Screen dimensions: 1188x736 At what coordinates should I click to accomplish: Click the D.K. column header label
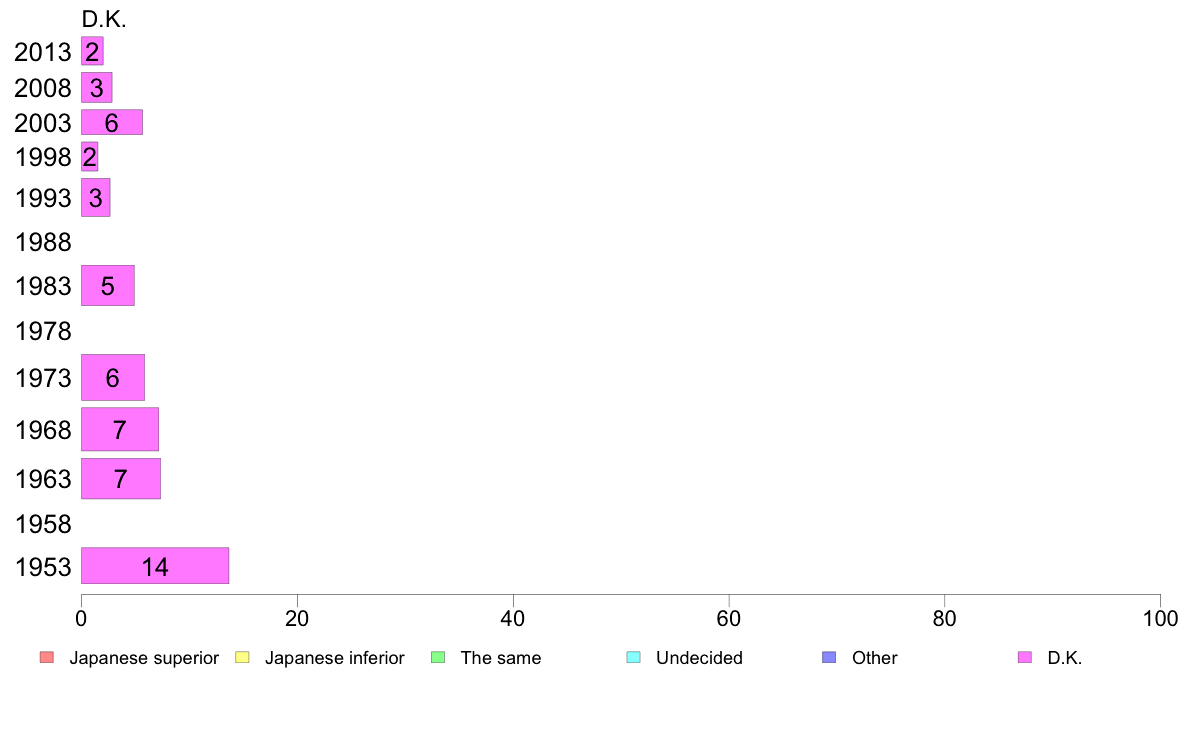pyautogui.click(x=104, y=19)
